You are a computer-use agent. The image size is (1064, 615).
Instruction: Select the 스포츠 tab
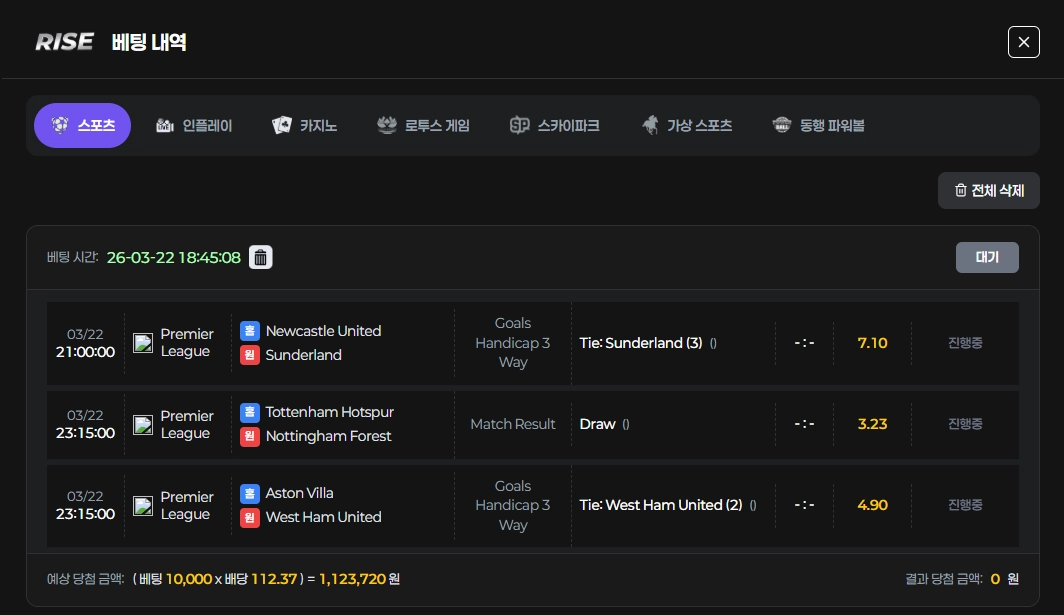point(82,126)
